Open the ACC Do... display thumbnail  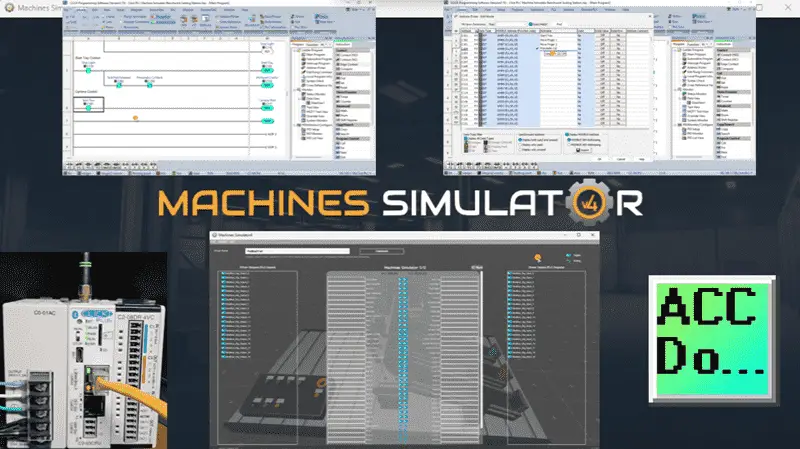pos(712,339)
